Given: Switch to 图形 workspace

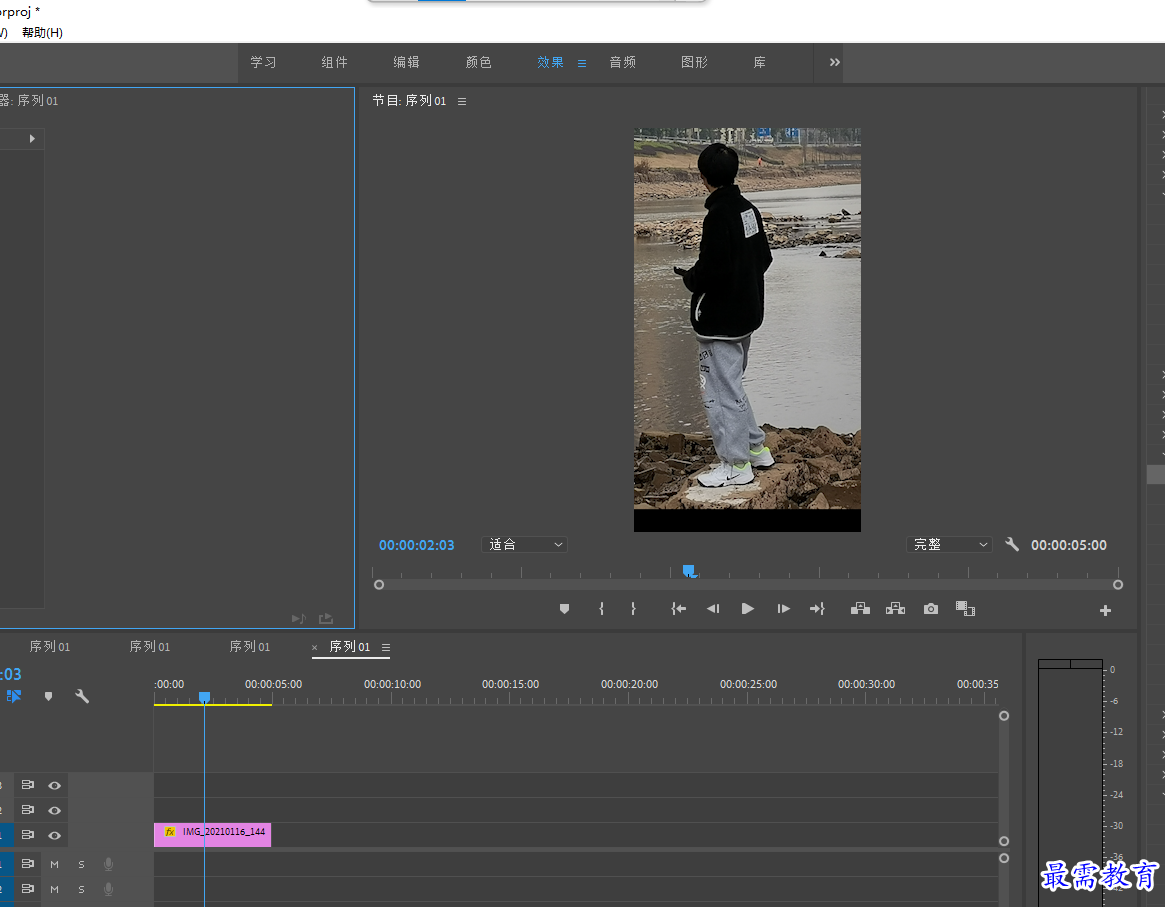Looking at the screenshot, I should pos(694,62).
